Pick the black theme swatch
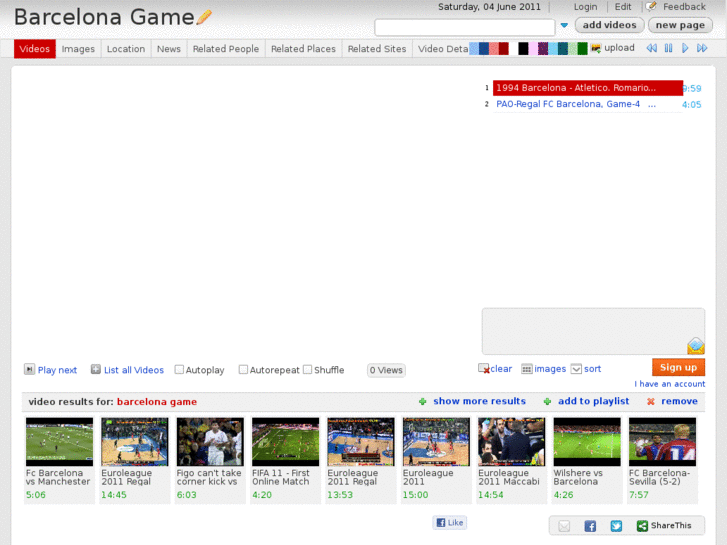727x545 pixels. click(523, 49)
